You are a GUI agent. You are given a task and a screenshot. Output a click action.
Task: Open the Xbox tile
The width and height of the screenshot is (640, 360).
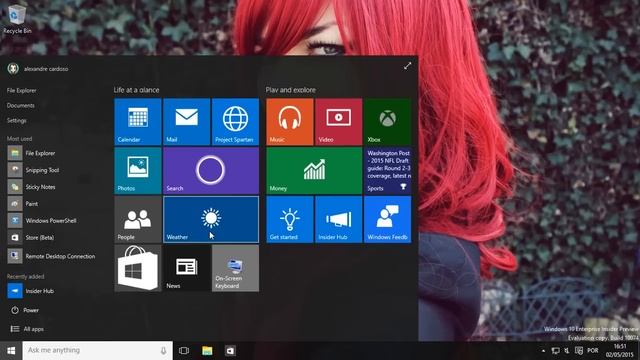[387, 122]
